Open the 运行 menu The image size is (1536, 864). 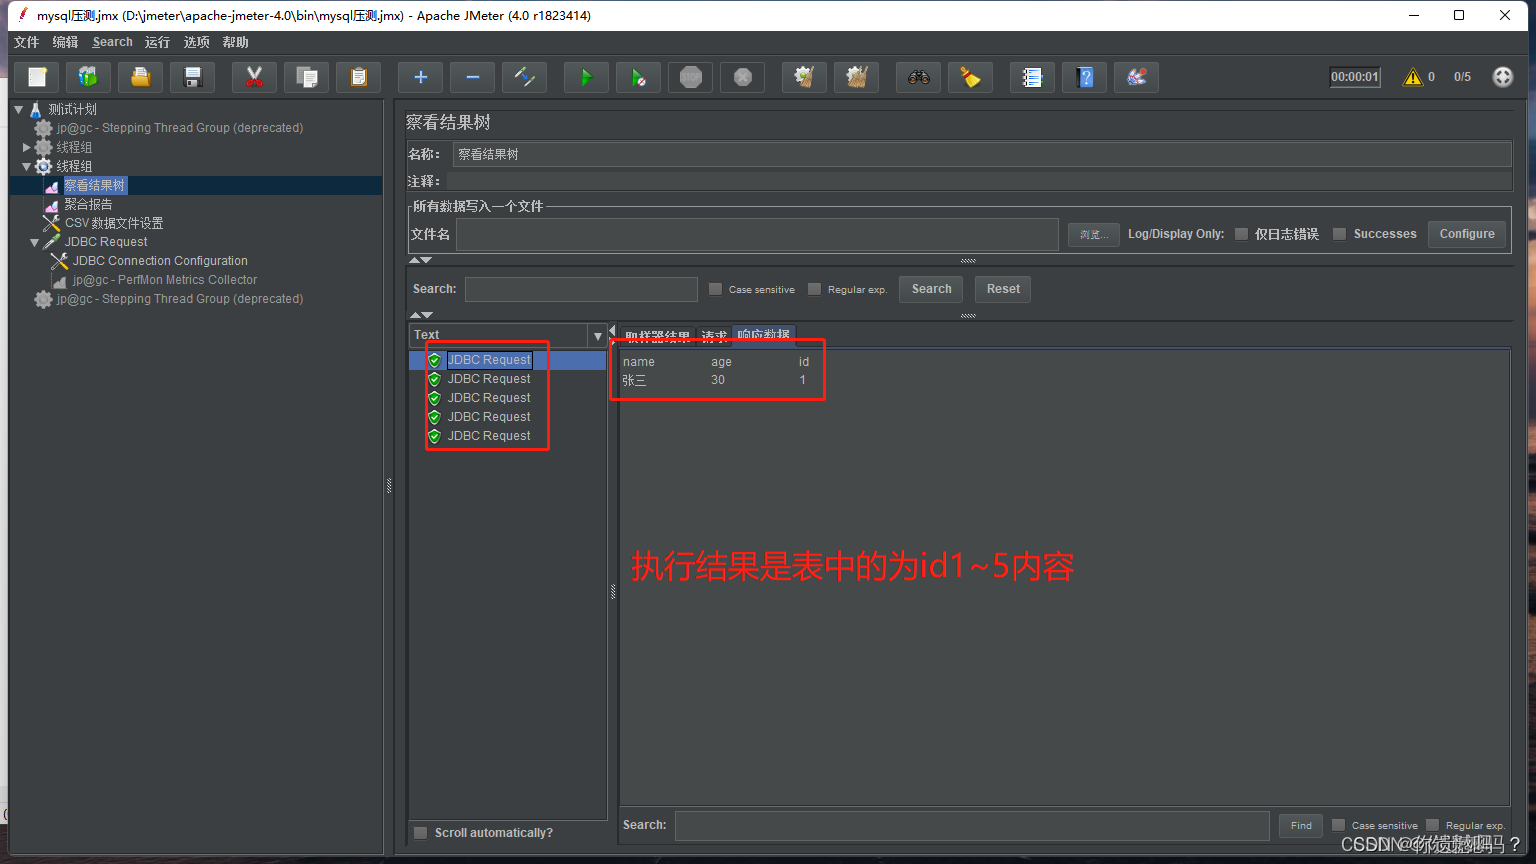tap(157, 42)
